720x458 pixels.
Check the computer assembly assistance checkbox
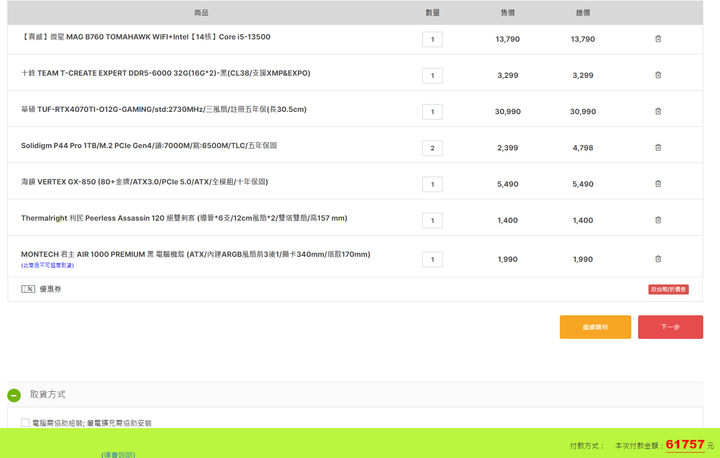click(x=25, y=423)
